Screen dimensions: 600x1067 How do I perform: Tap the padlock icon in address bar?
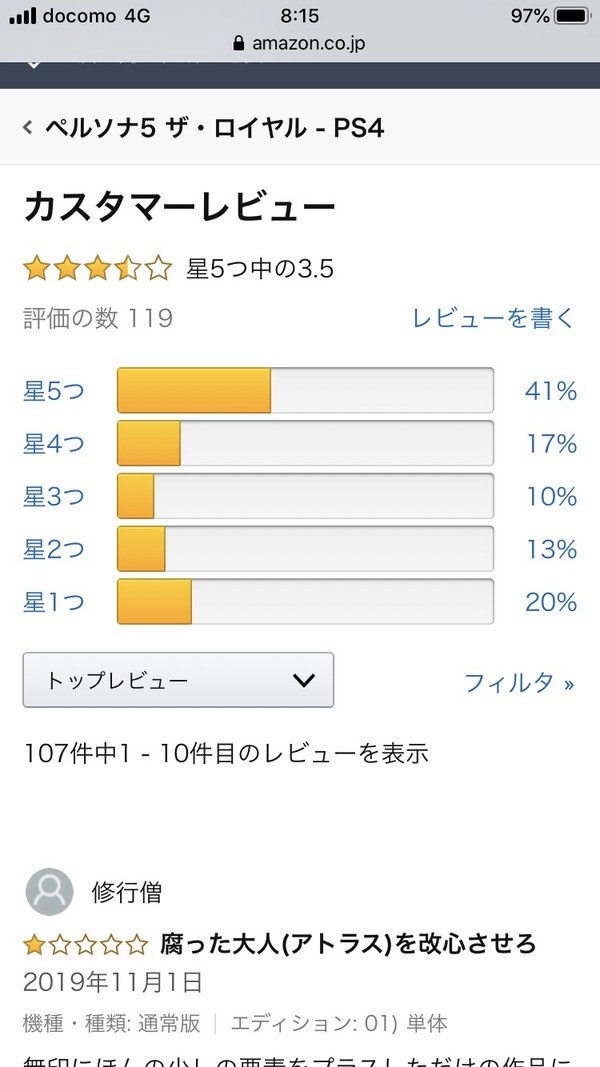238,44
